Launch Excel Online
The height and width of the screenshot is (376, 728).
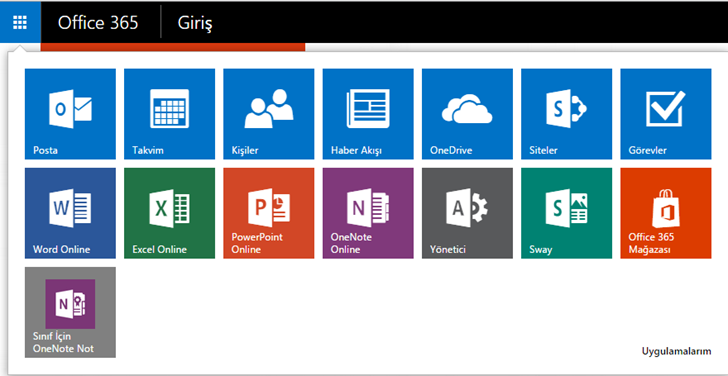tap(169, 213)
